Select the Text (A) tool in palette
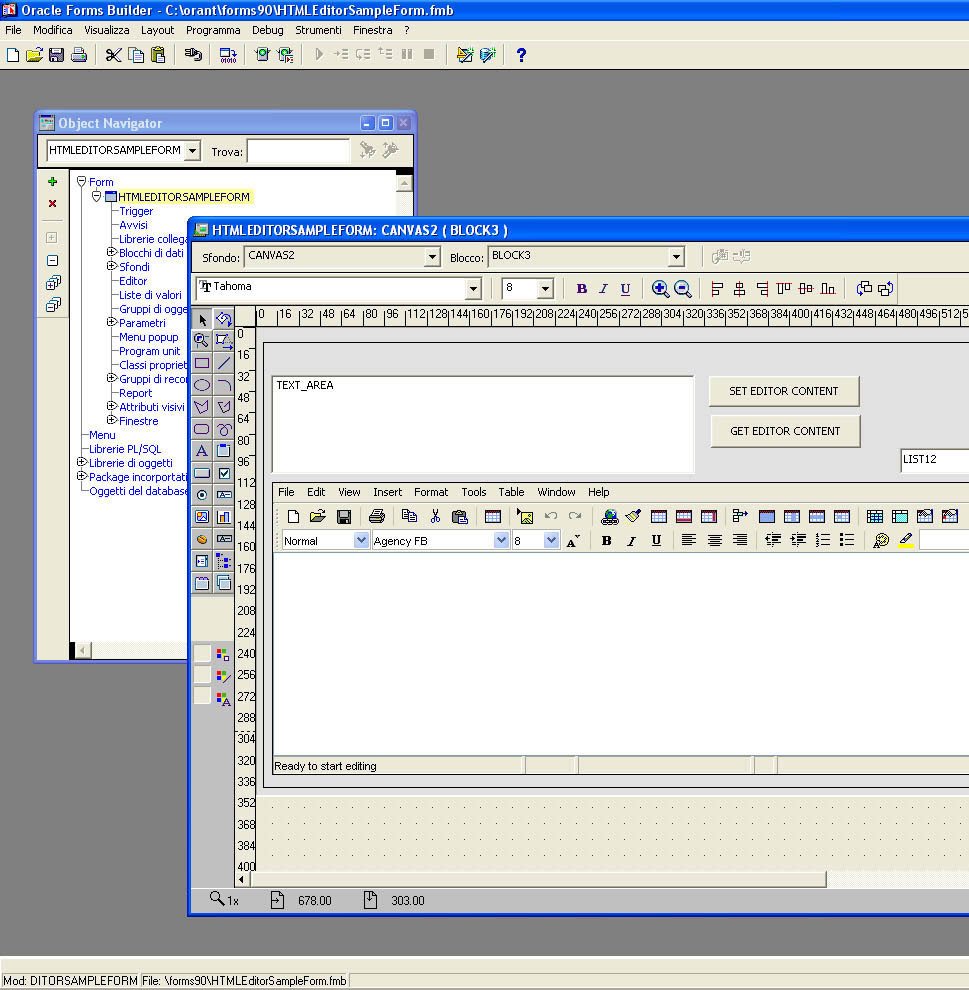The width and height of the screenshot is (969, 990). 201,451
